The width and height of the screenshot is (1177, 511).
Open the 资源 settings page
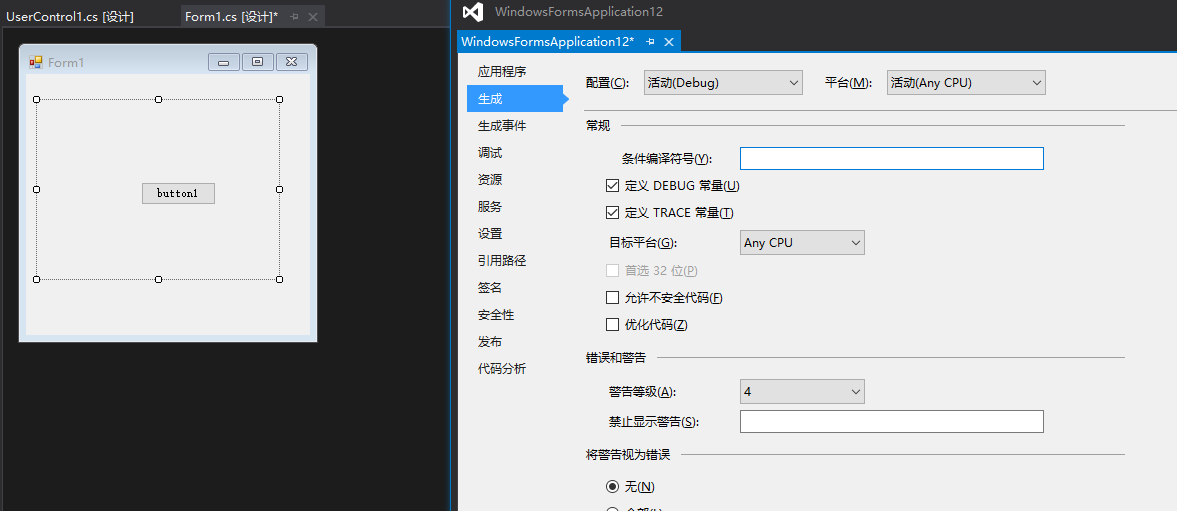pos(490,180)
